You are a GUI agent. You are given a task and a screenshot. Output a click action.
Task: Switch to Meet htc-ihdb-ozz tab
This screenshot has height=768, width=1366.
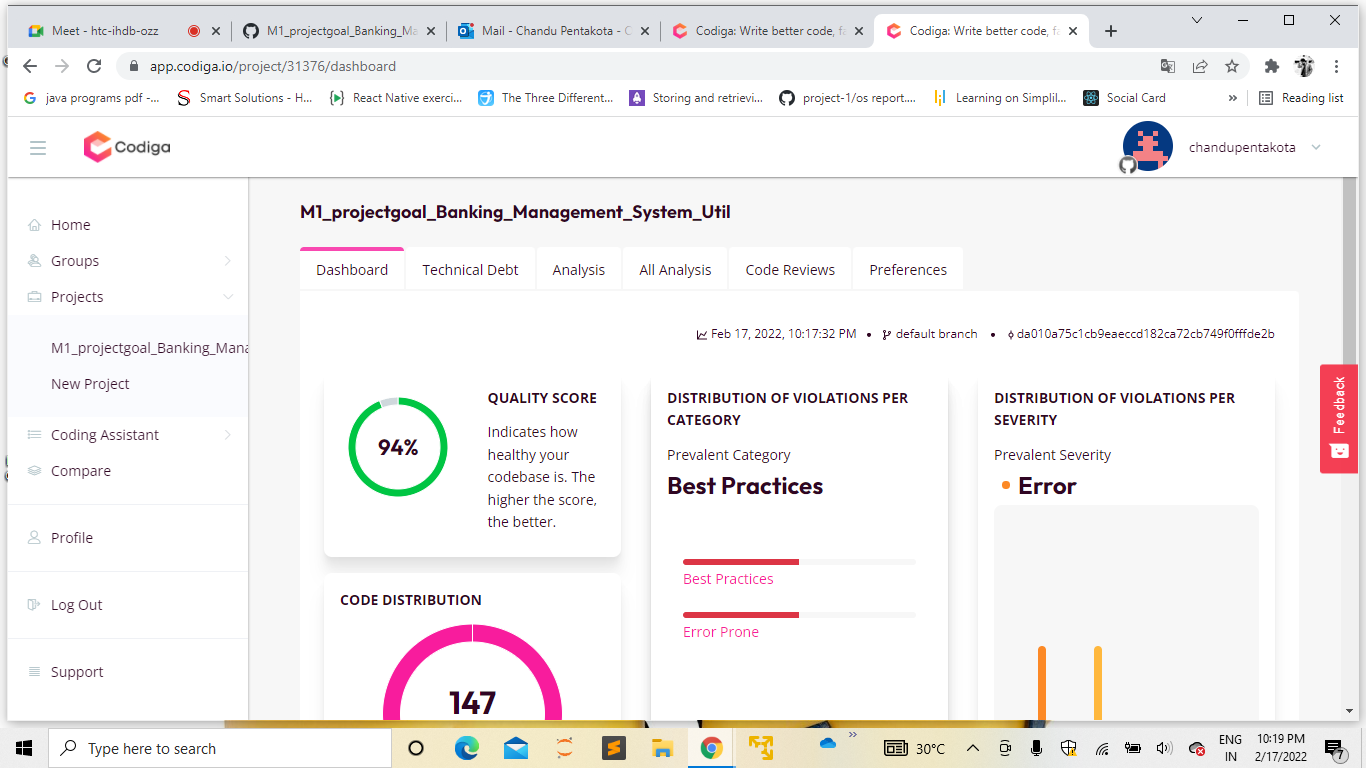pyautogui.click(x=125, y=31)
